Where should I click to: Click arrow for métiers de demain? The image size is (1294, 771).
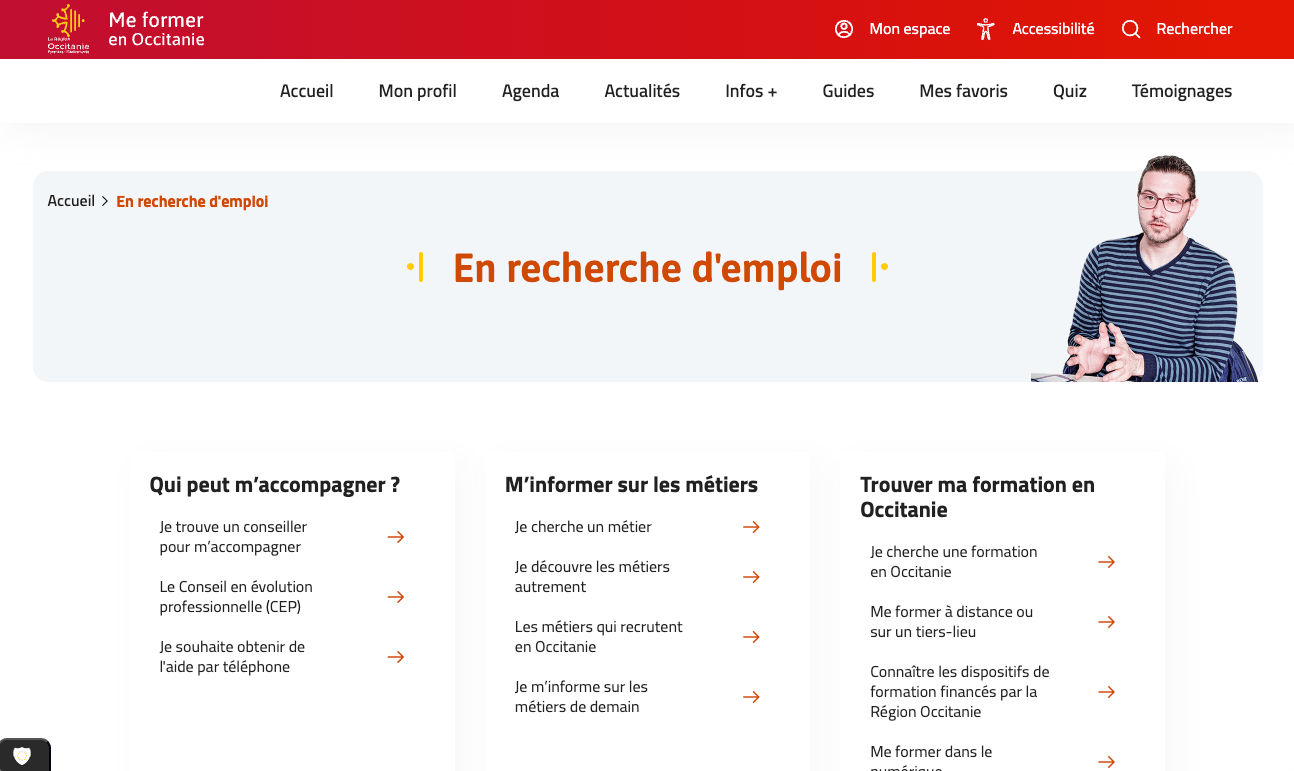751,697
